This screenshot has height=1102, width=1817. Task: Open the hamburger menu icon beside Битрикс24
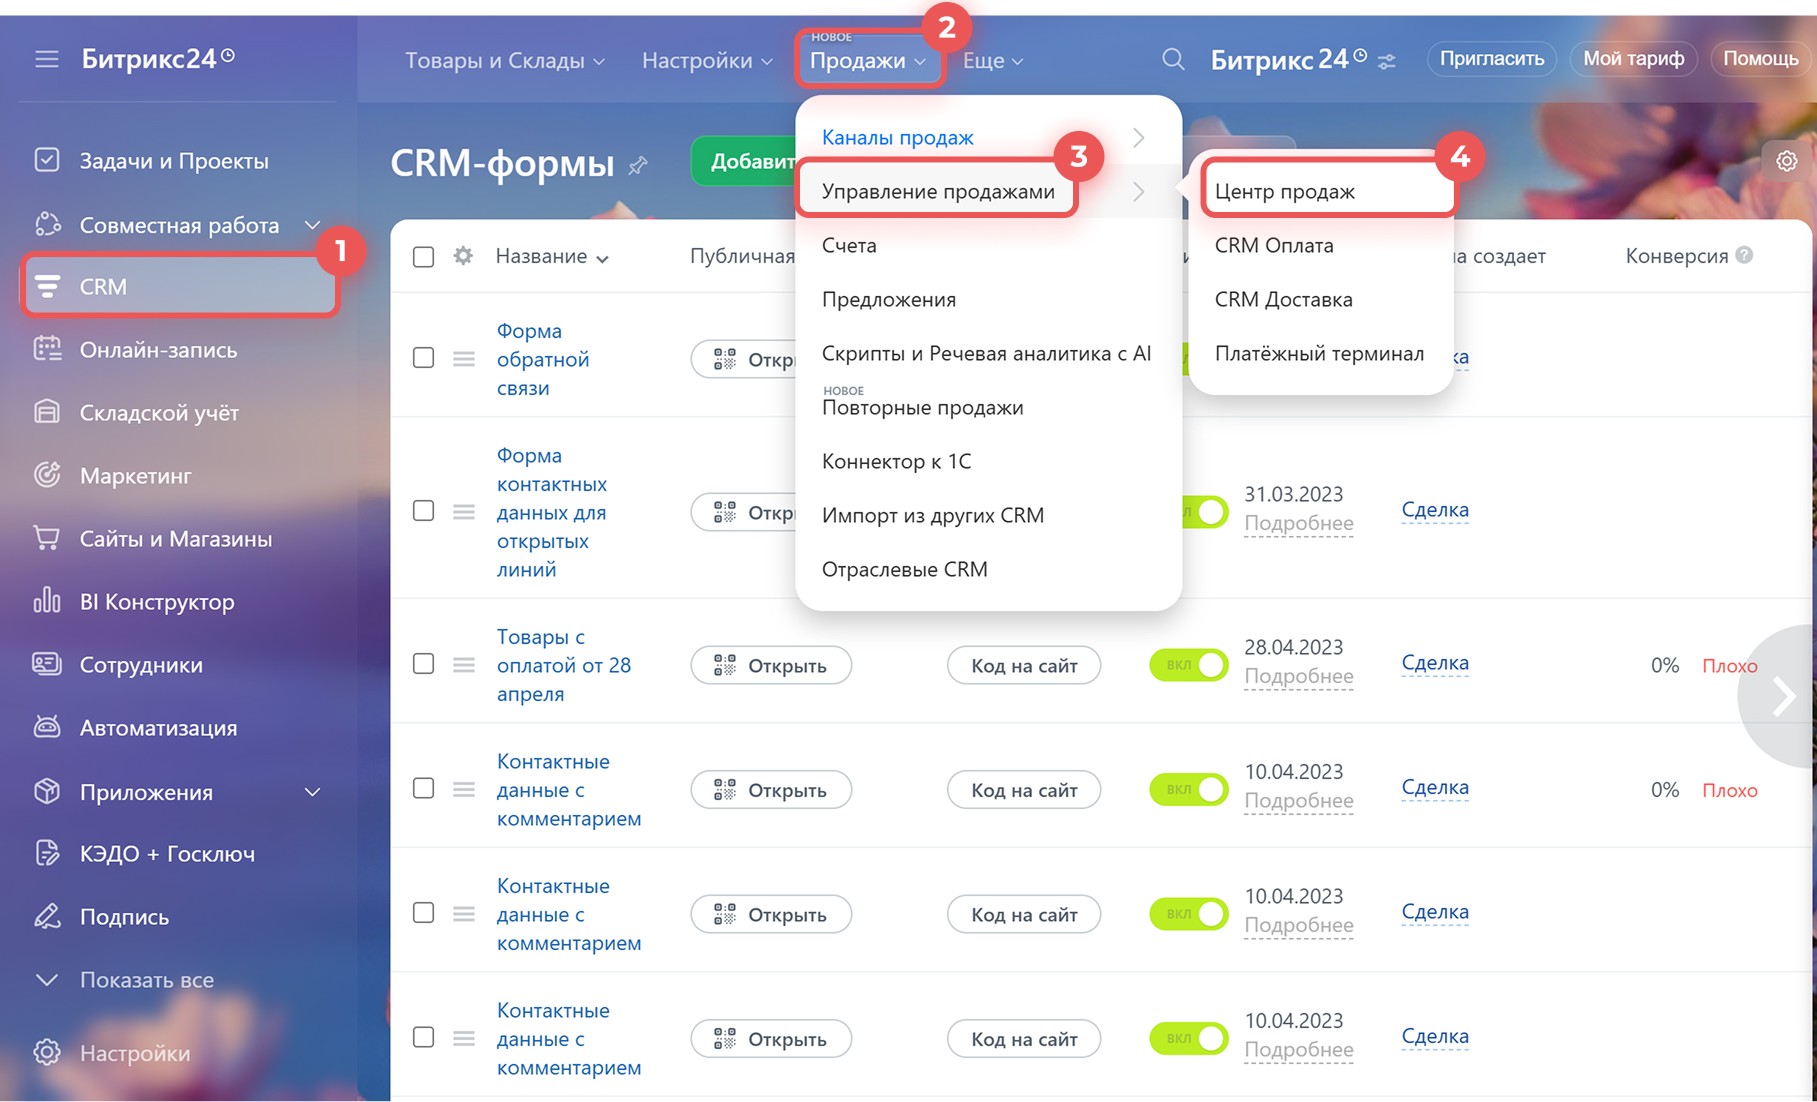tap(47, 60)
